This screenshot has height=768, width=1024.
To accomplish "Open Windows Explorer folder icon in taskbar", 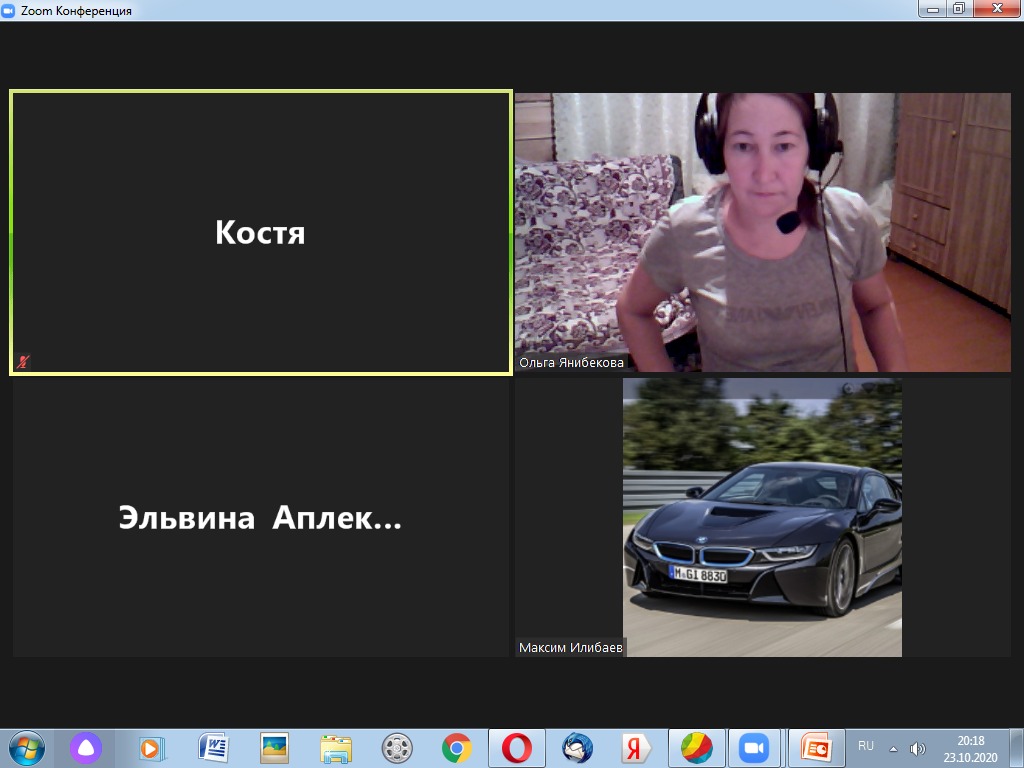I will click(x=336, y=748).
